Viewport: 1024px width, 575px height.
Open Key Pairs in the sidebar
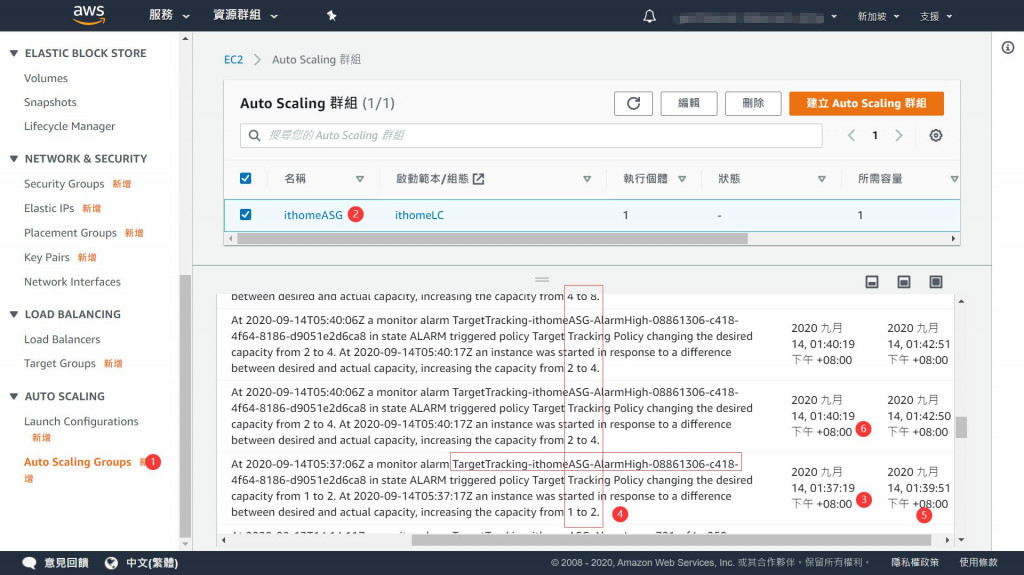46,257
